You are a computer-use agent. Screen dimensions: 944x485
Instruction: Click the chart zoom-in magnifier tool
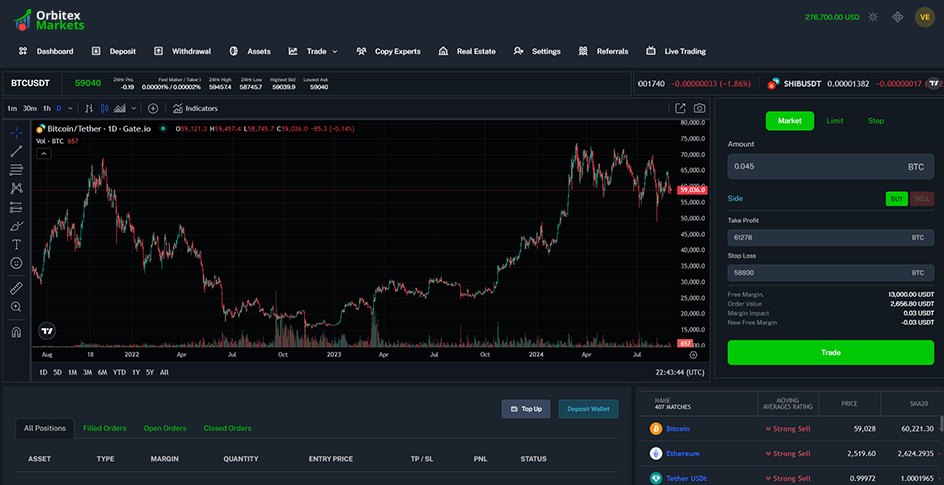point(16,307)
